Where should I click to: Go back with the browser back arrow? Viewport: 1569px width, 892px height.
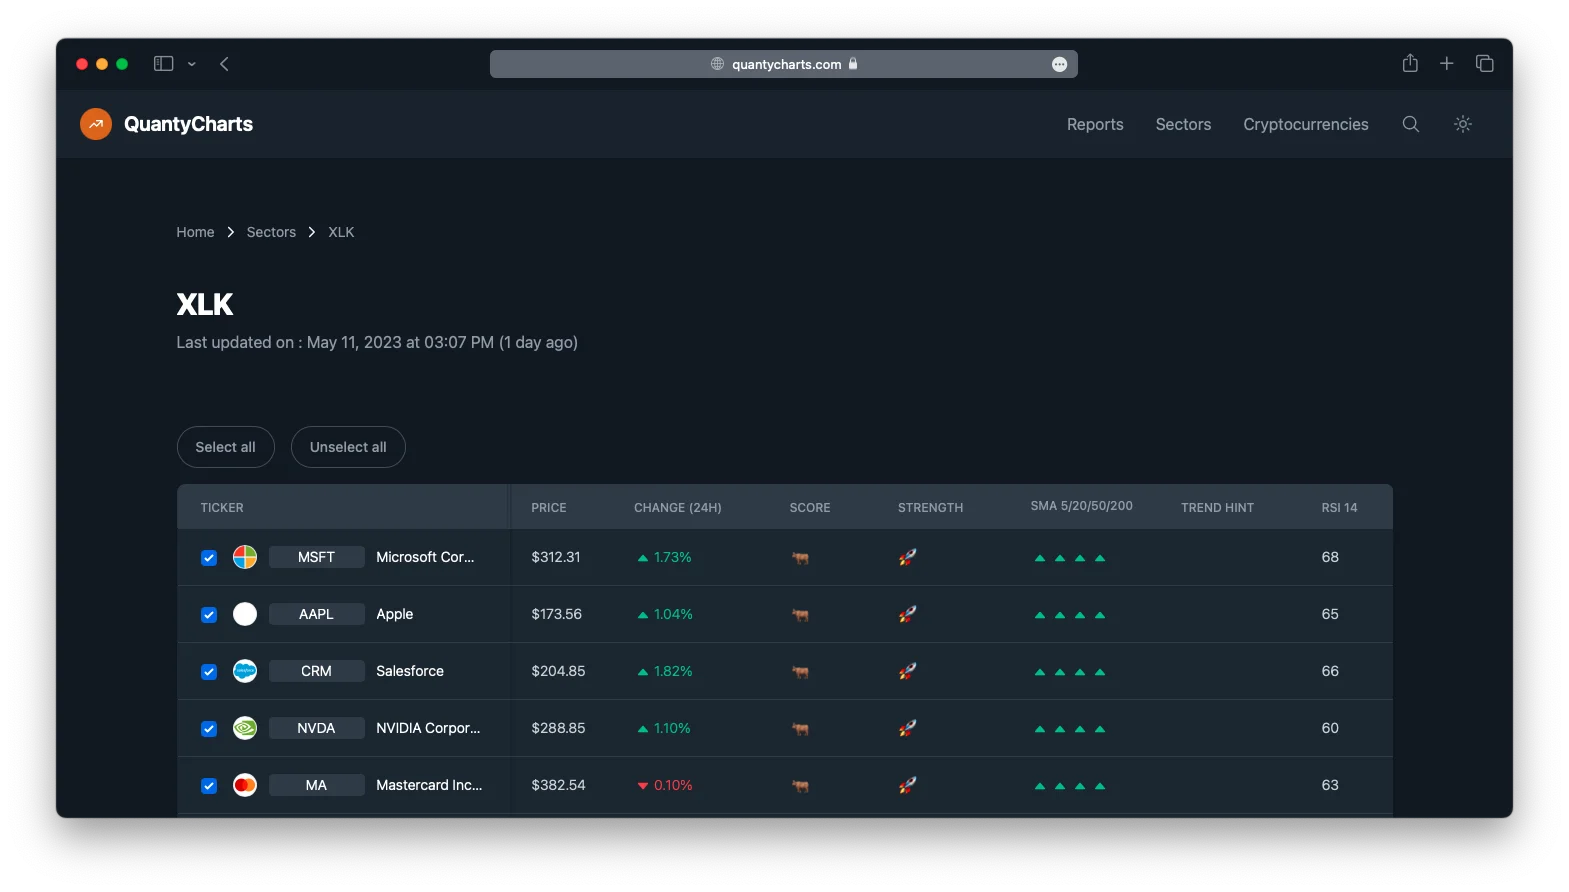[x=225, y=64]
